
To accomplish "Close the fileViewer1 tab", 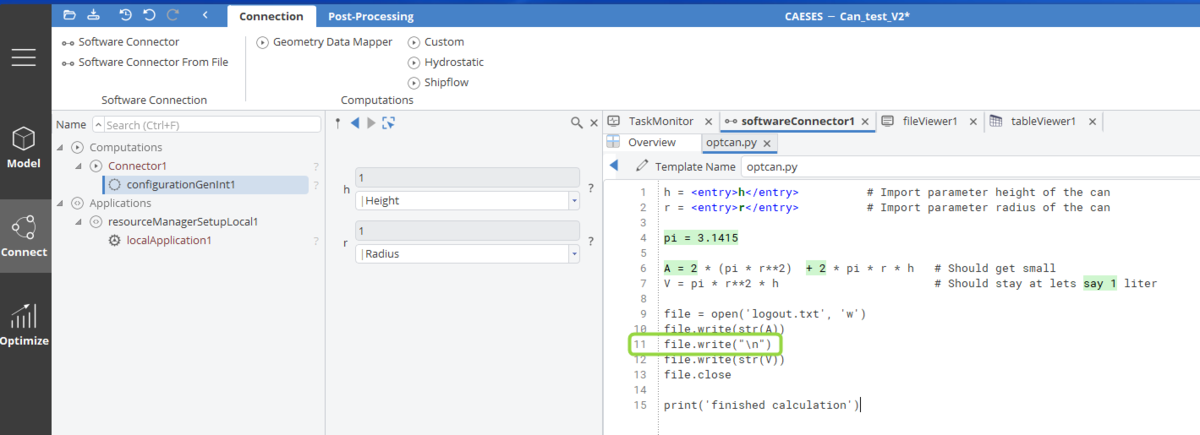I will pos(974,121).
